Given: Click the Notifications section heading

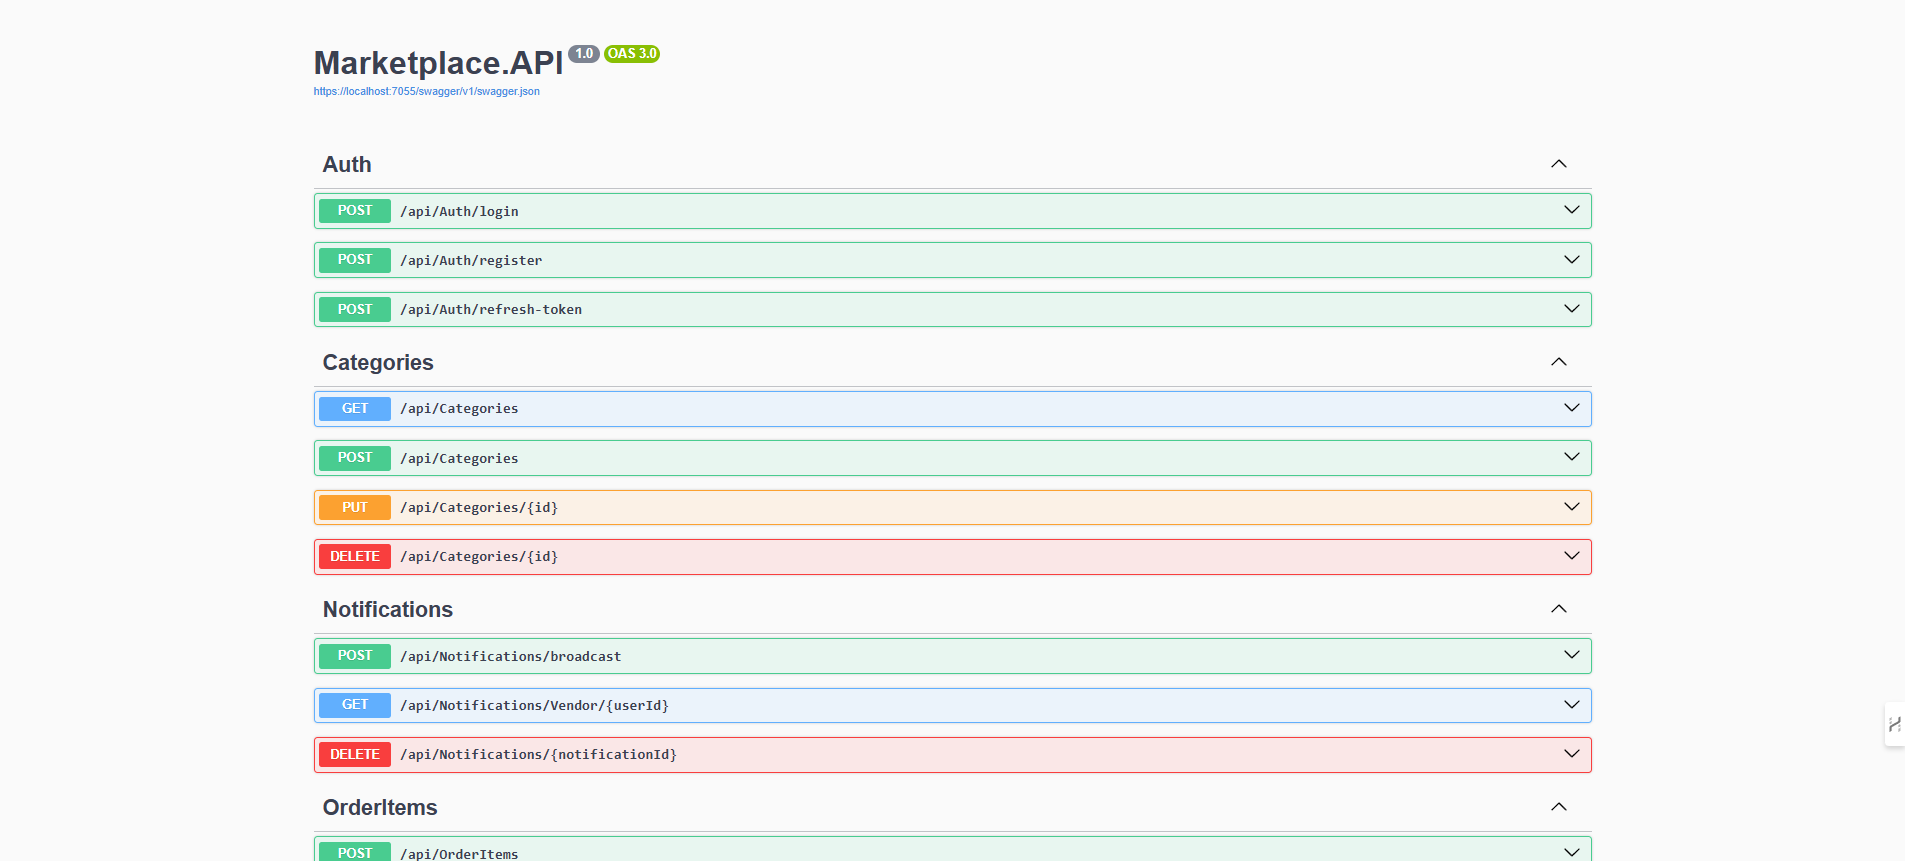Looking at the screenshot, I should click(388, 609).
